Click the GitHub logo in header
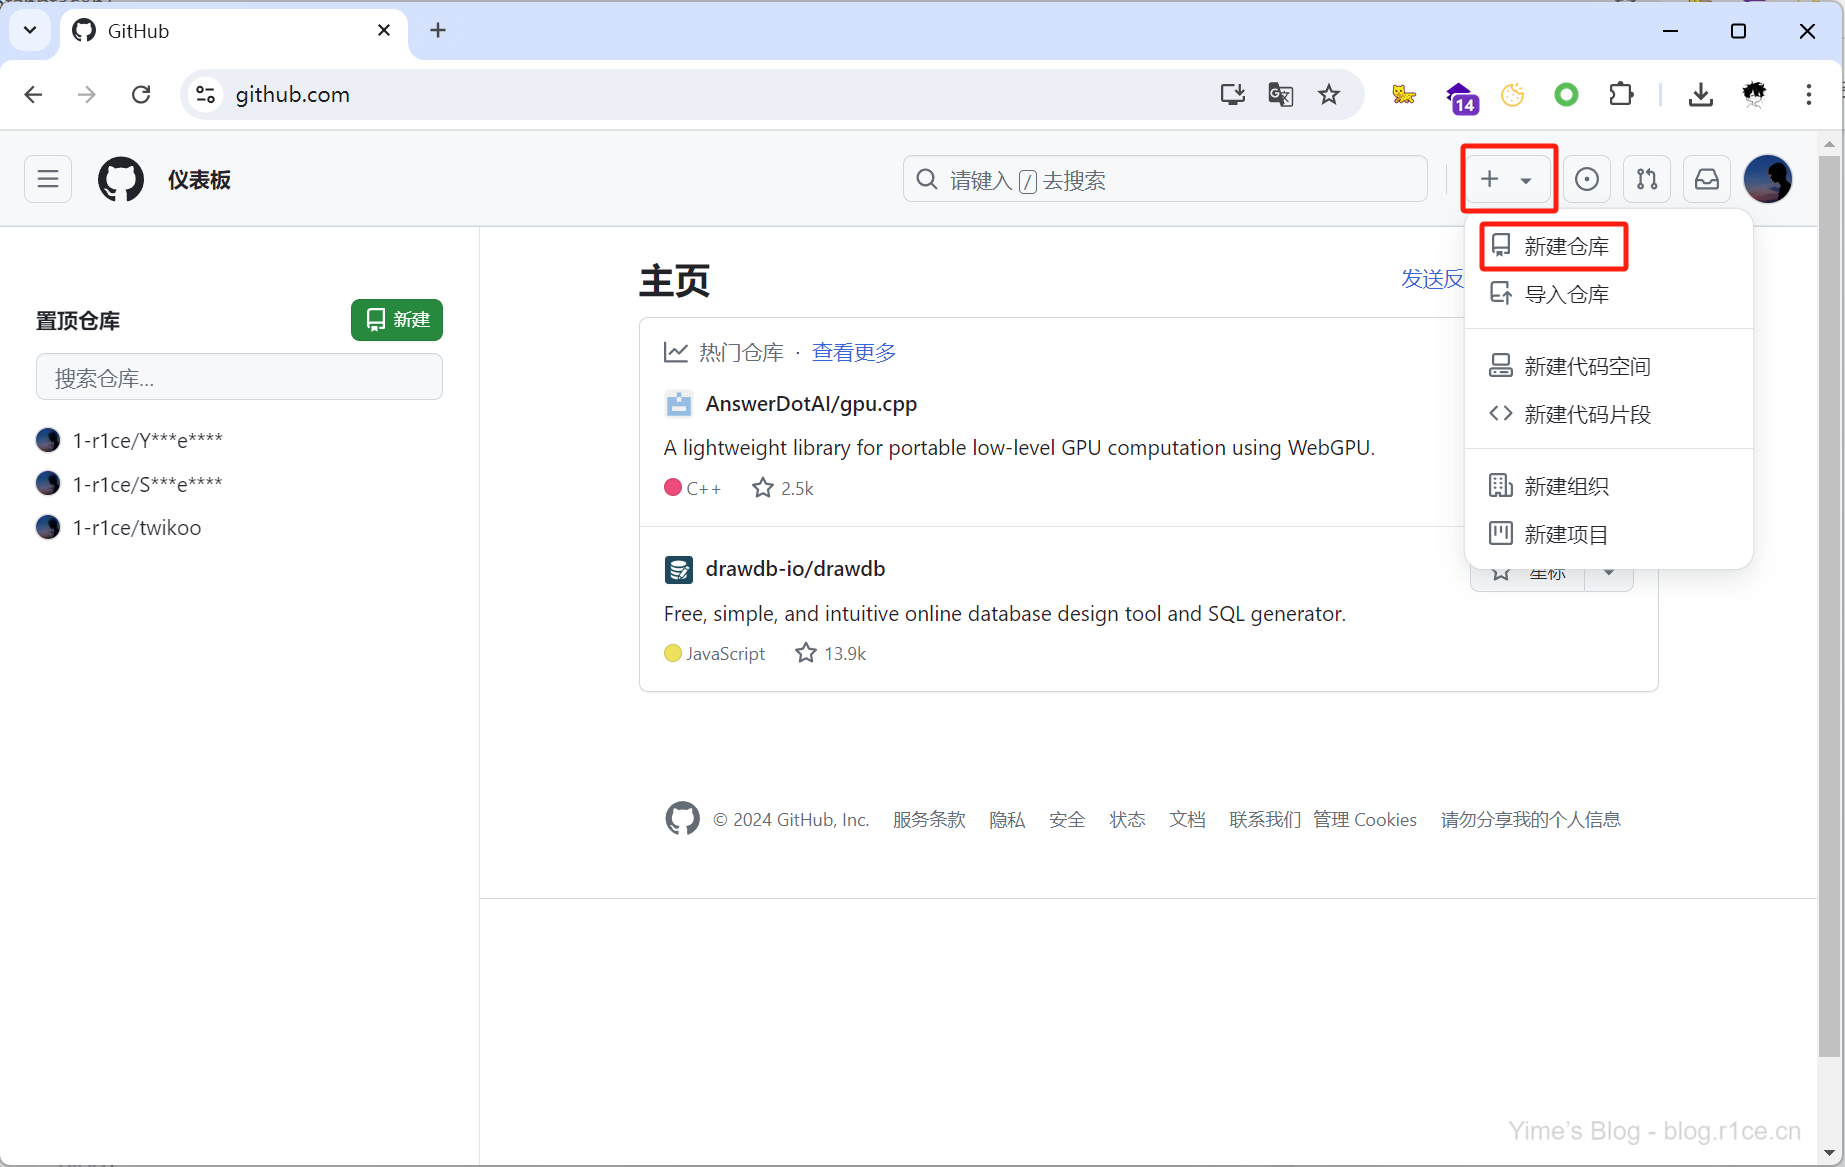Screen dimensions: 1845x1167 coord(120,180)
